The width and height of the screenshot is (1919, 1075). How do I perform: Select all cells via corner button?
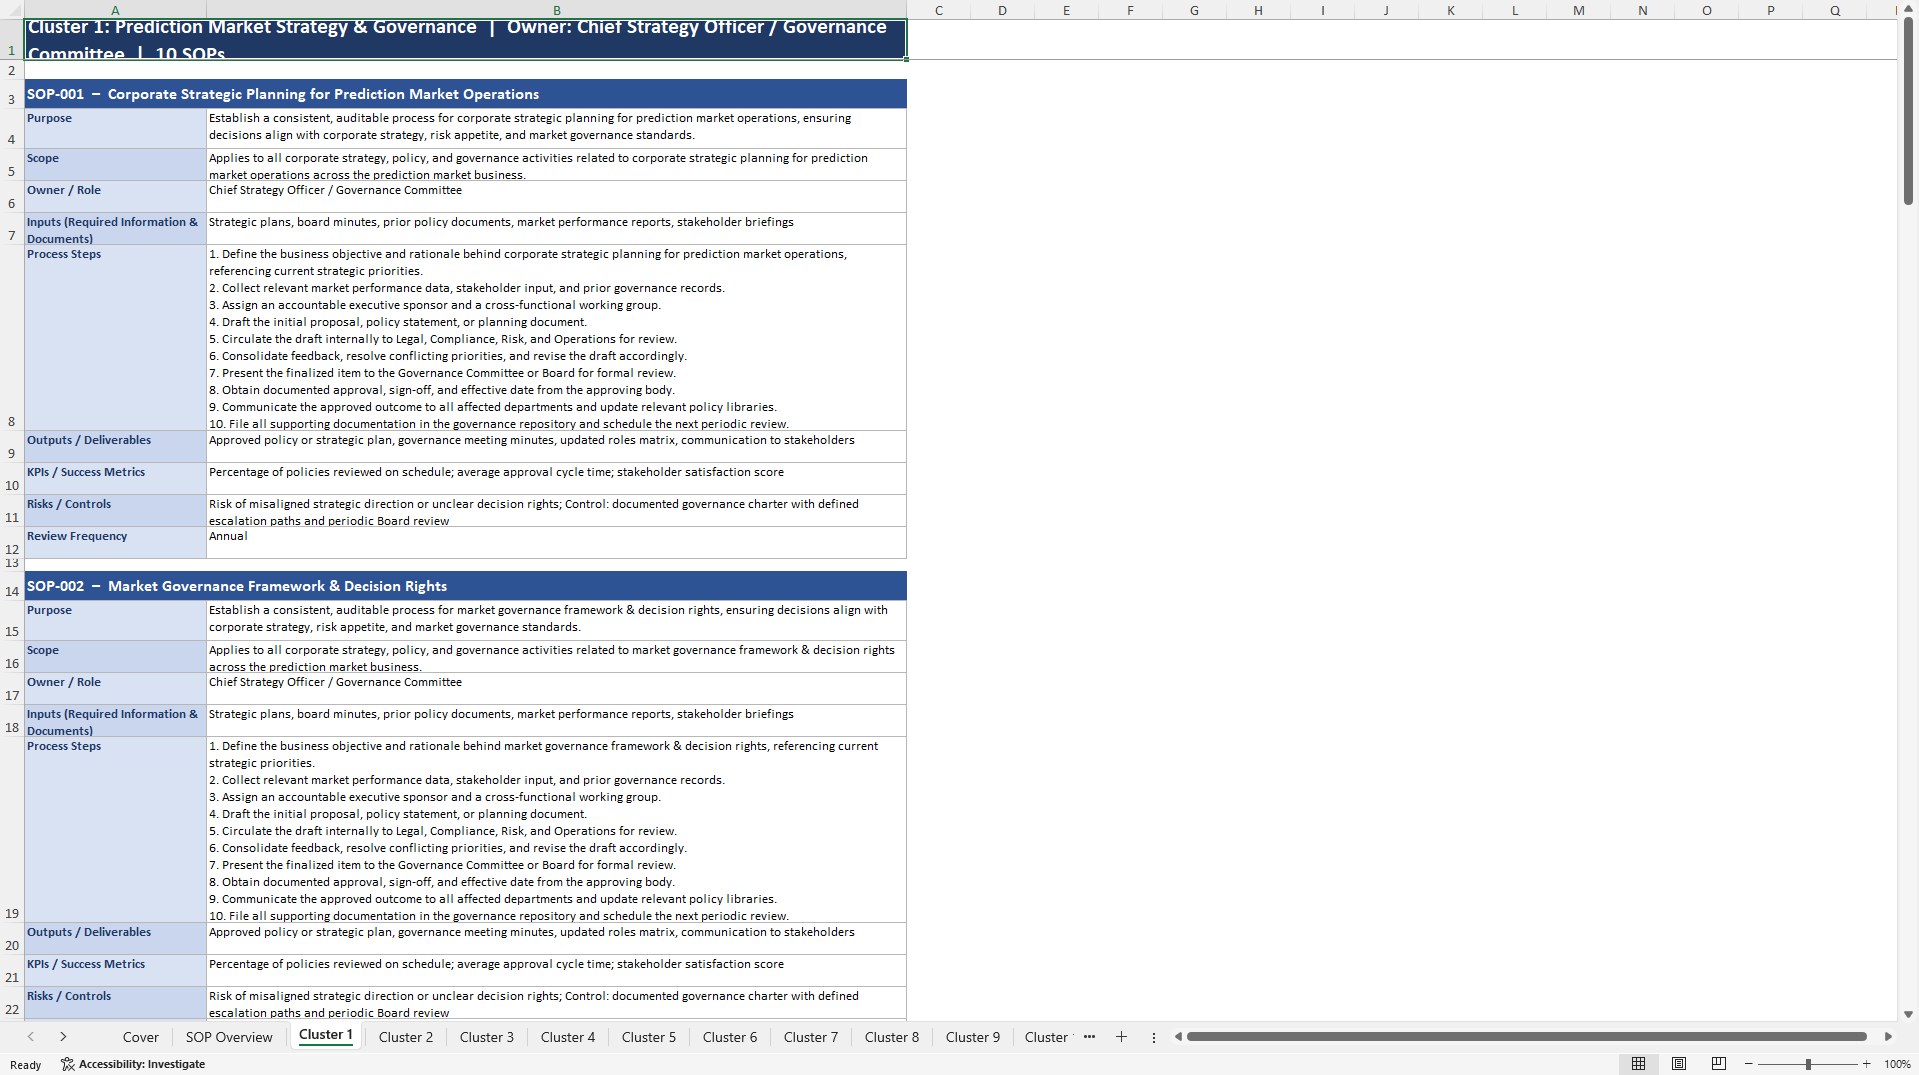(x=12, y=9)
